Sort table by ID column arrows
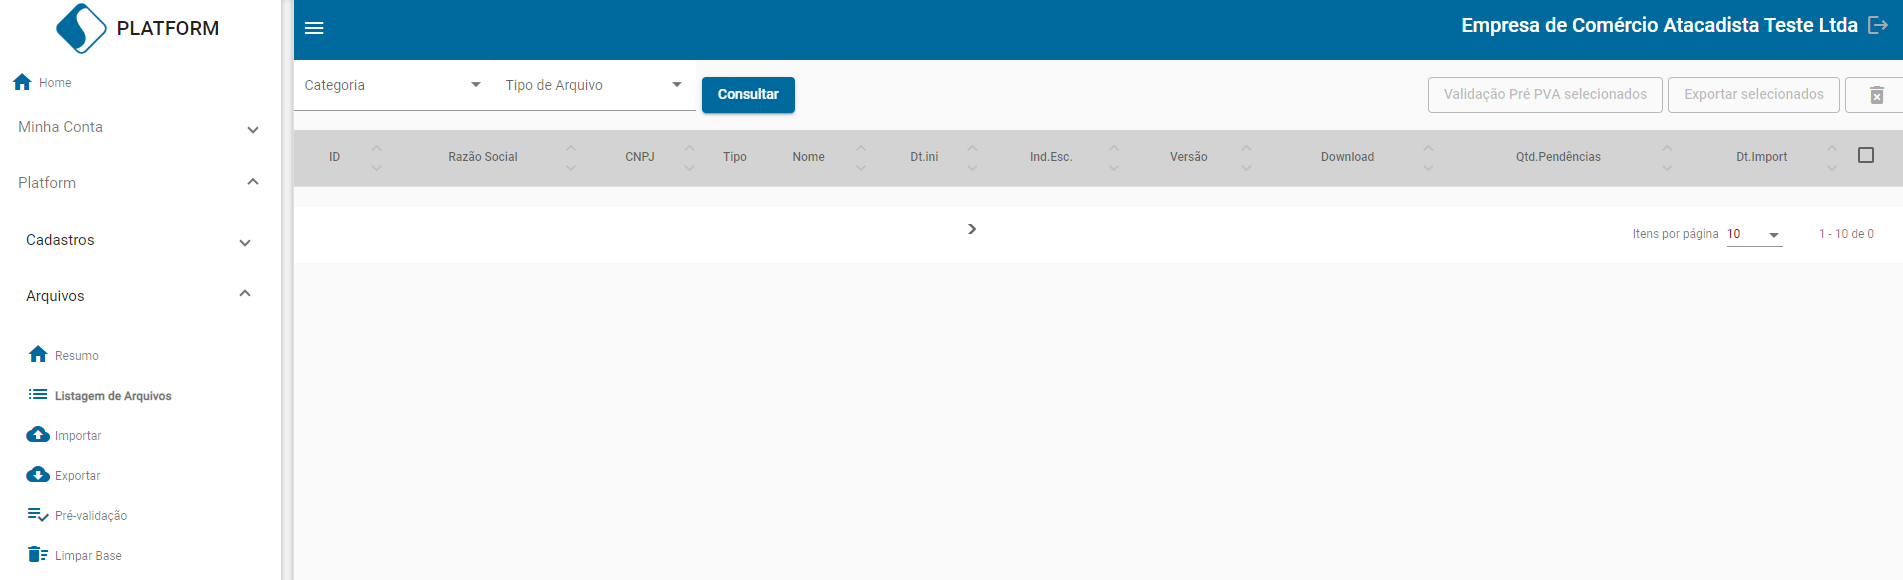1903x580 pixels. (x=377, y=157)
